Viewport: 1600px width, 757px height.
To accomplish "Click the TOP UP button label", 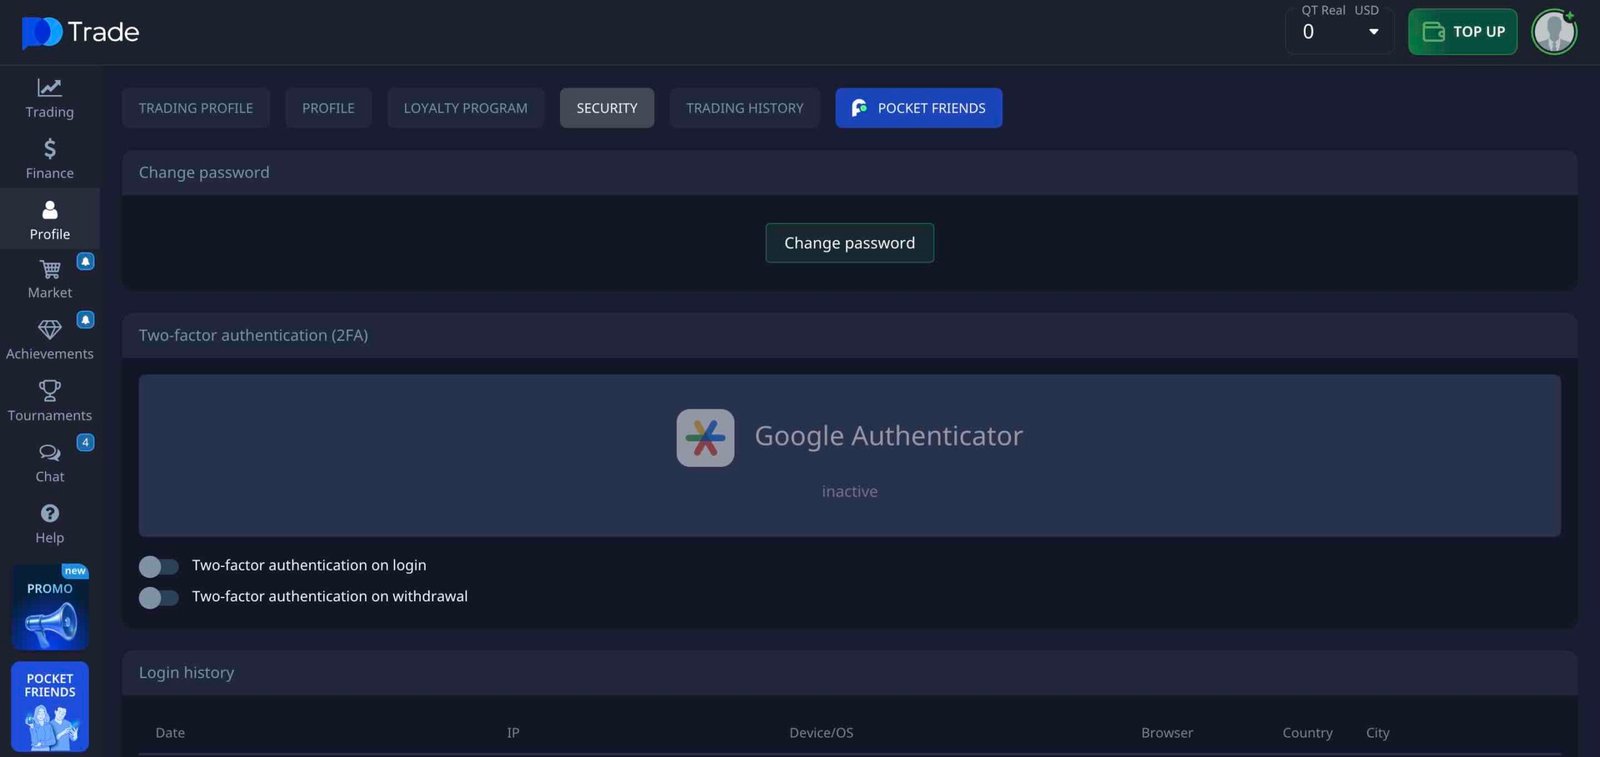I will click(1479, 32).
